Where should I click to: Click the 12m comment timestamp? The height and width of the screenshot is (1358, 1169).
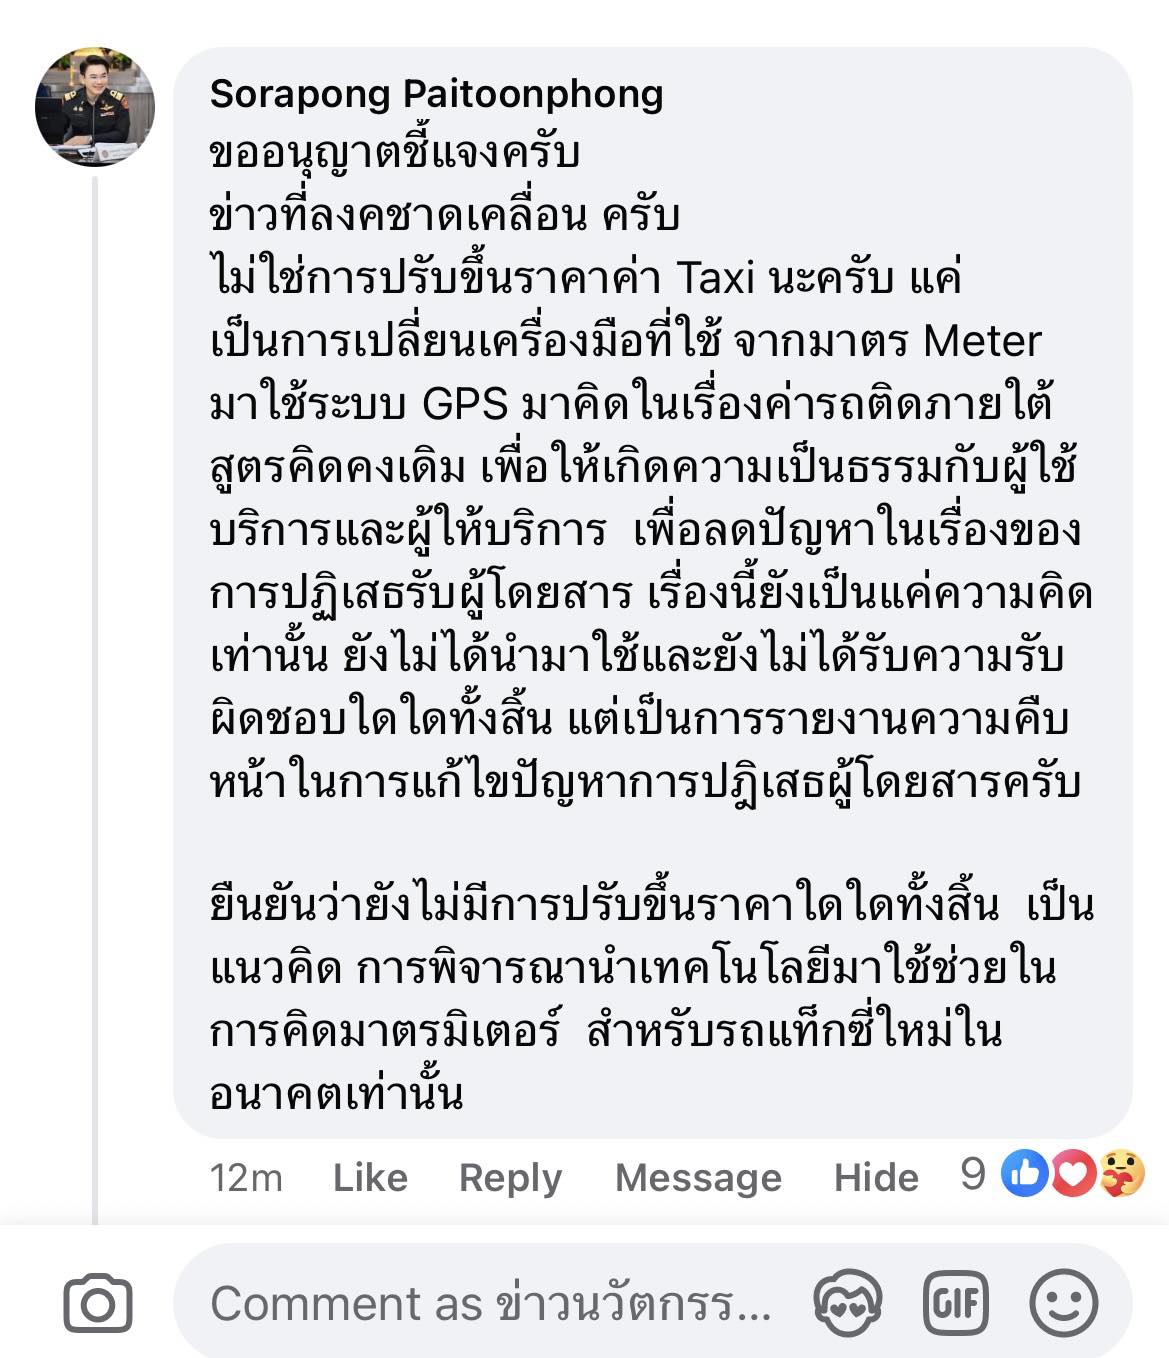pos(246,1177)
